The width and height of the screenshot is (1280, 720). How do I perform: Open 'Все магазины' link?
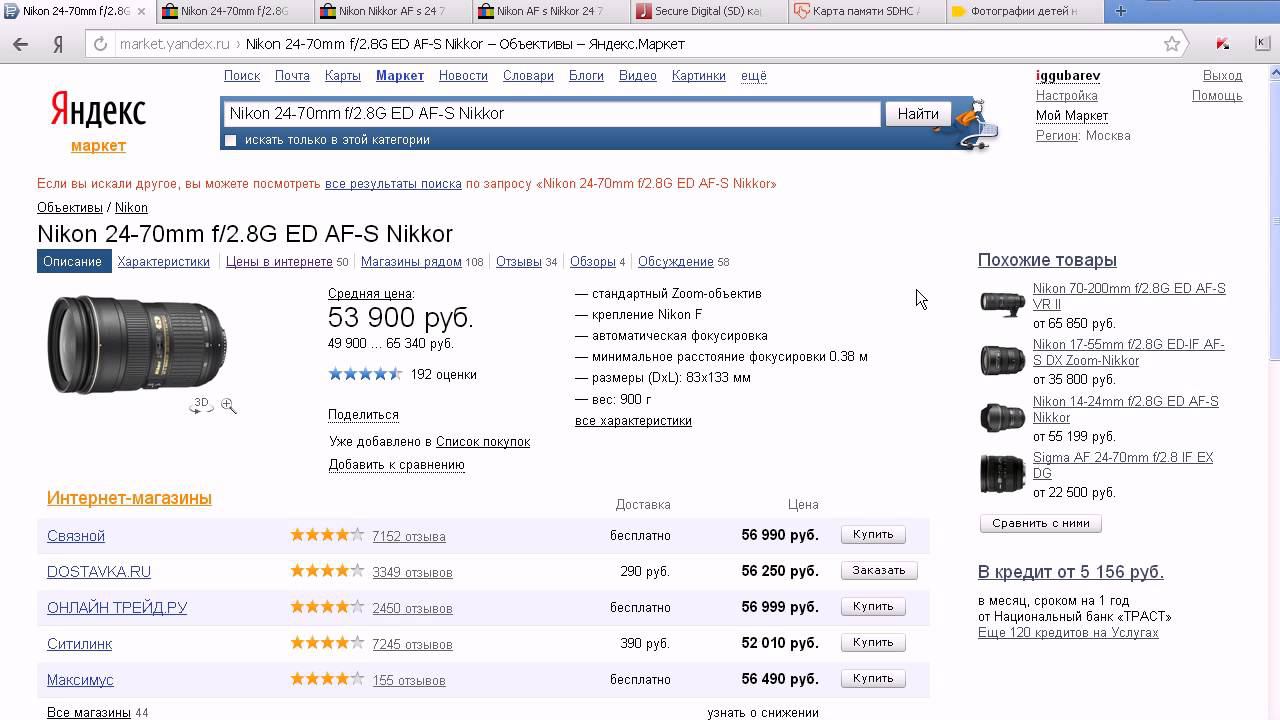pos(89,713)
